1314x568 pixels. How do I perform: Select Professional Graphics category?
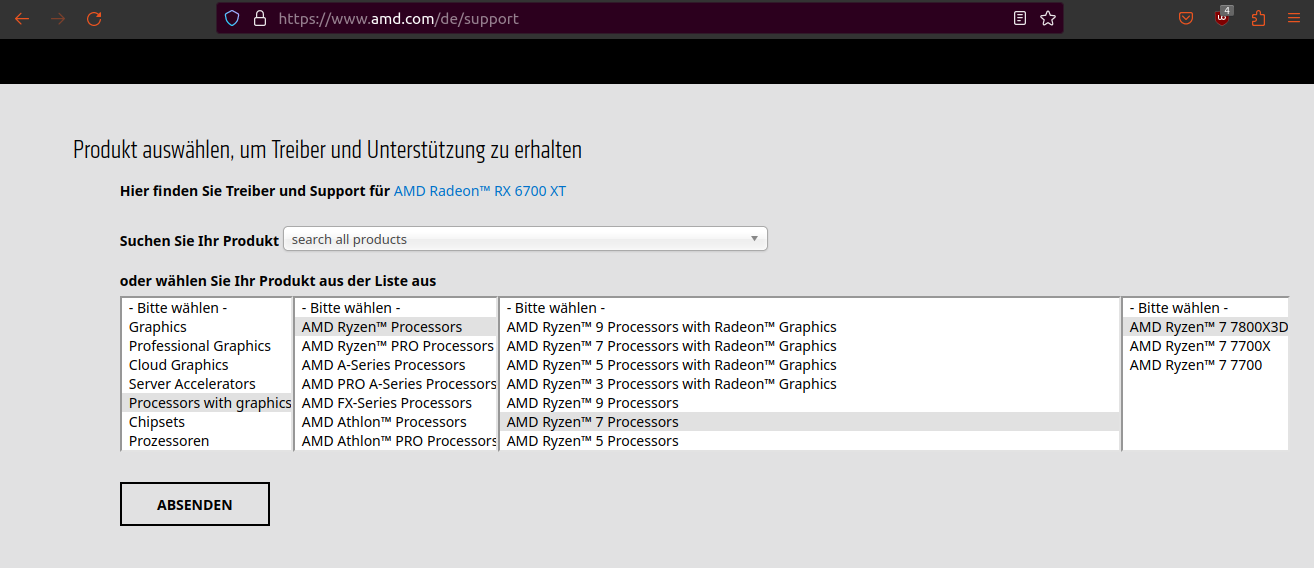click(207, 346)
